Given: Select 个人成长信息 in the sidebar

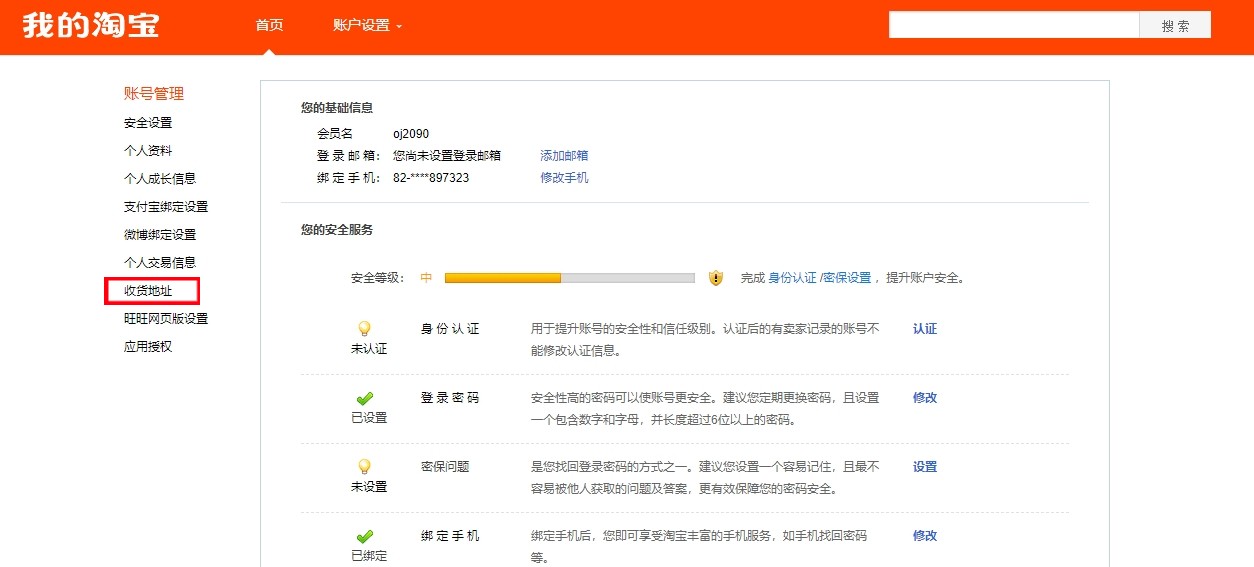Looking at the screenshot, I should (160, 179).
